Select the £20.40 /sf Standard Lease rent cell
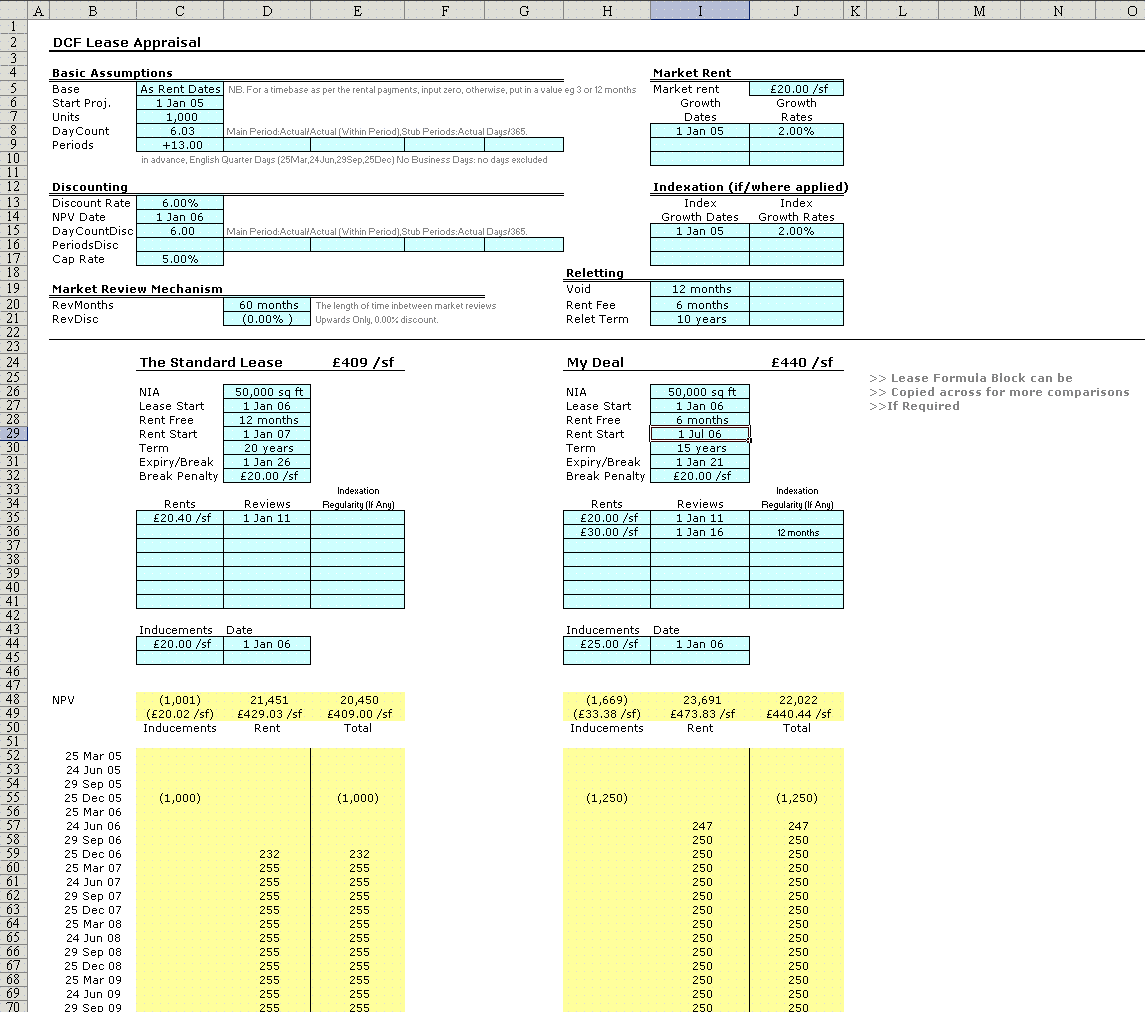The width and height of the screenshot is (1145, 1012). [180, 518]
